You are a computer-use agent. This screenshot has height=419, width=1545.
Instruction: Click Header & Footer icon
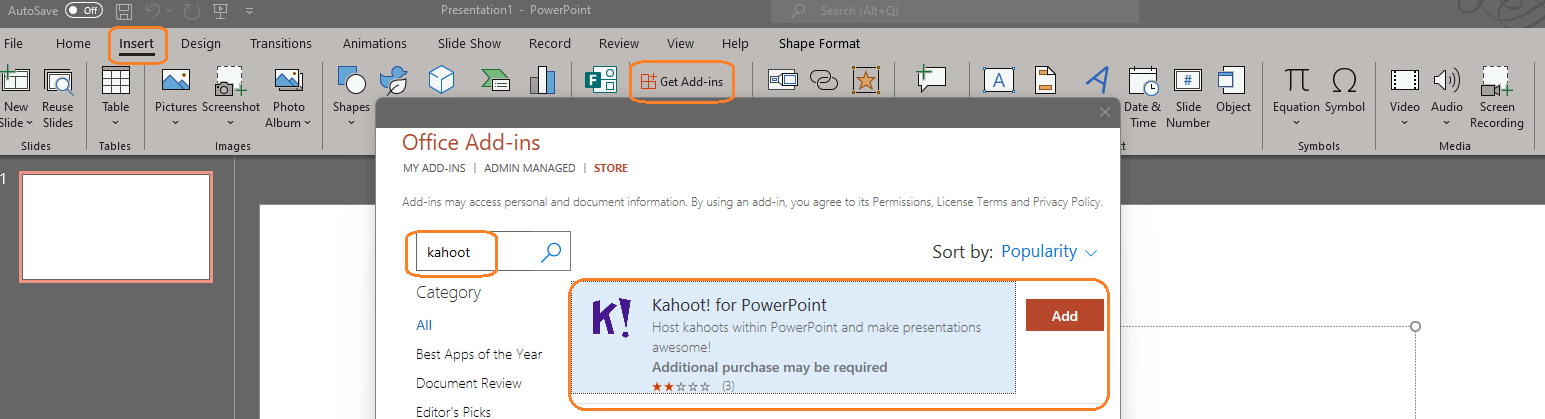pos(1046,81)
